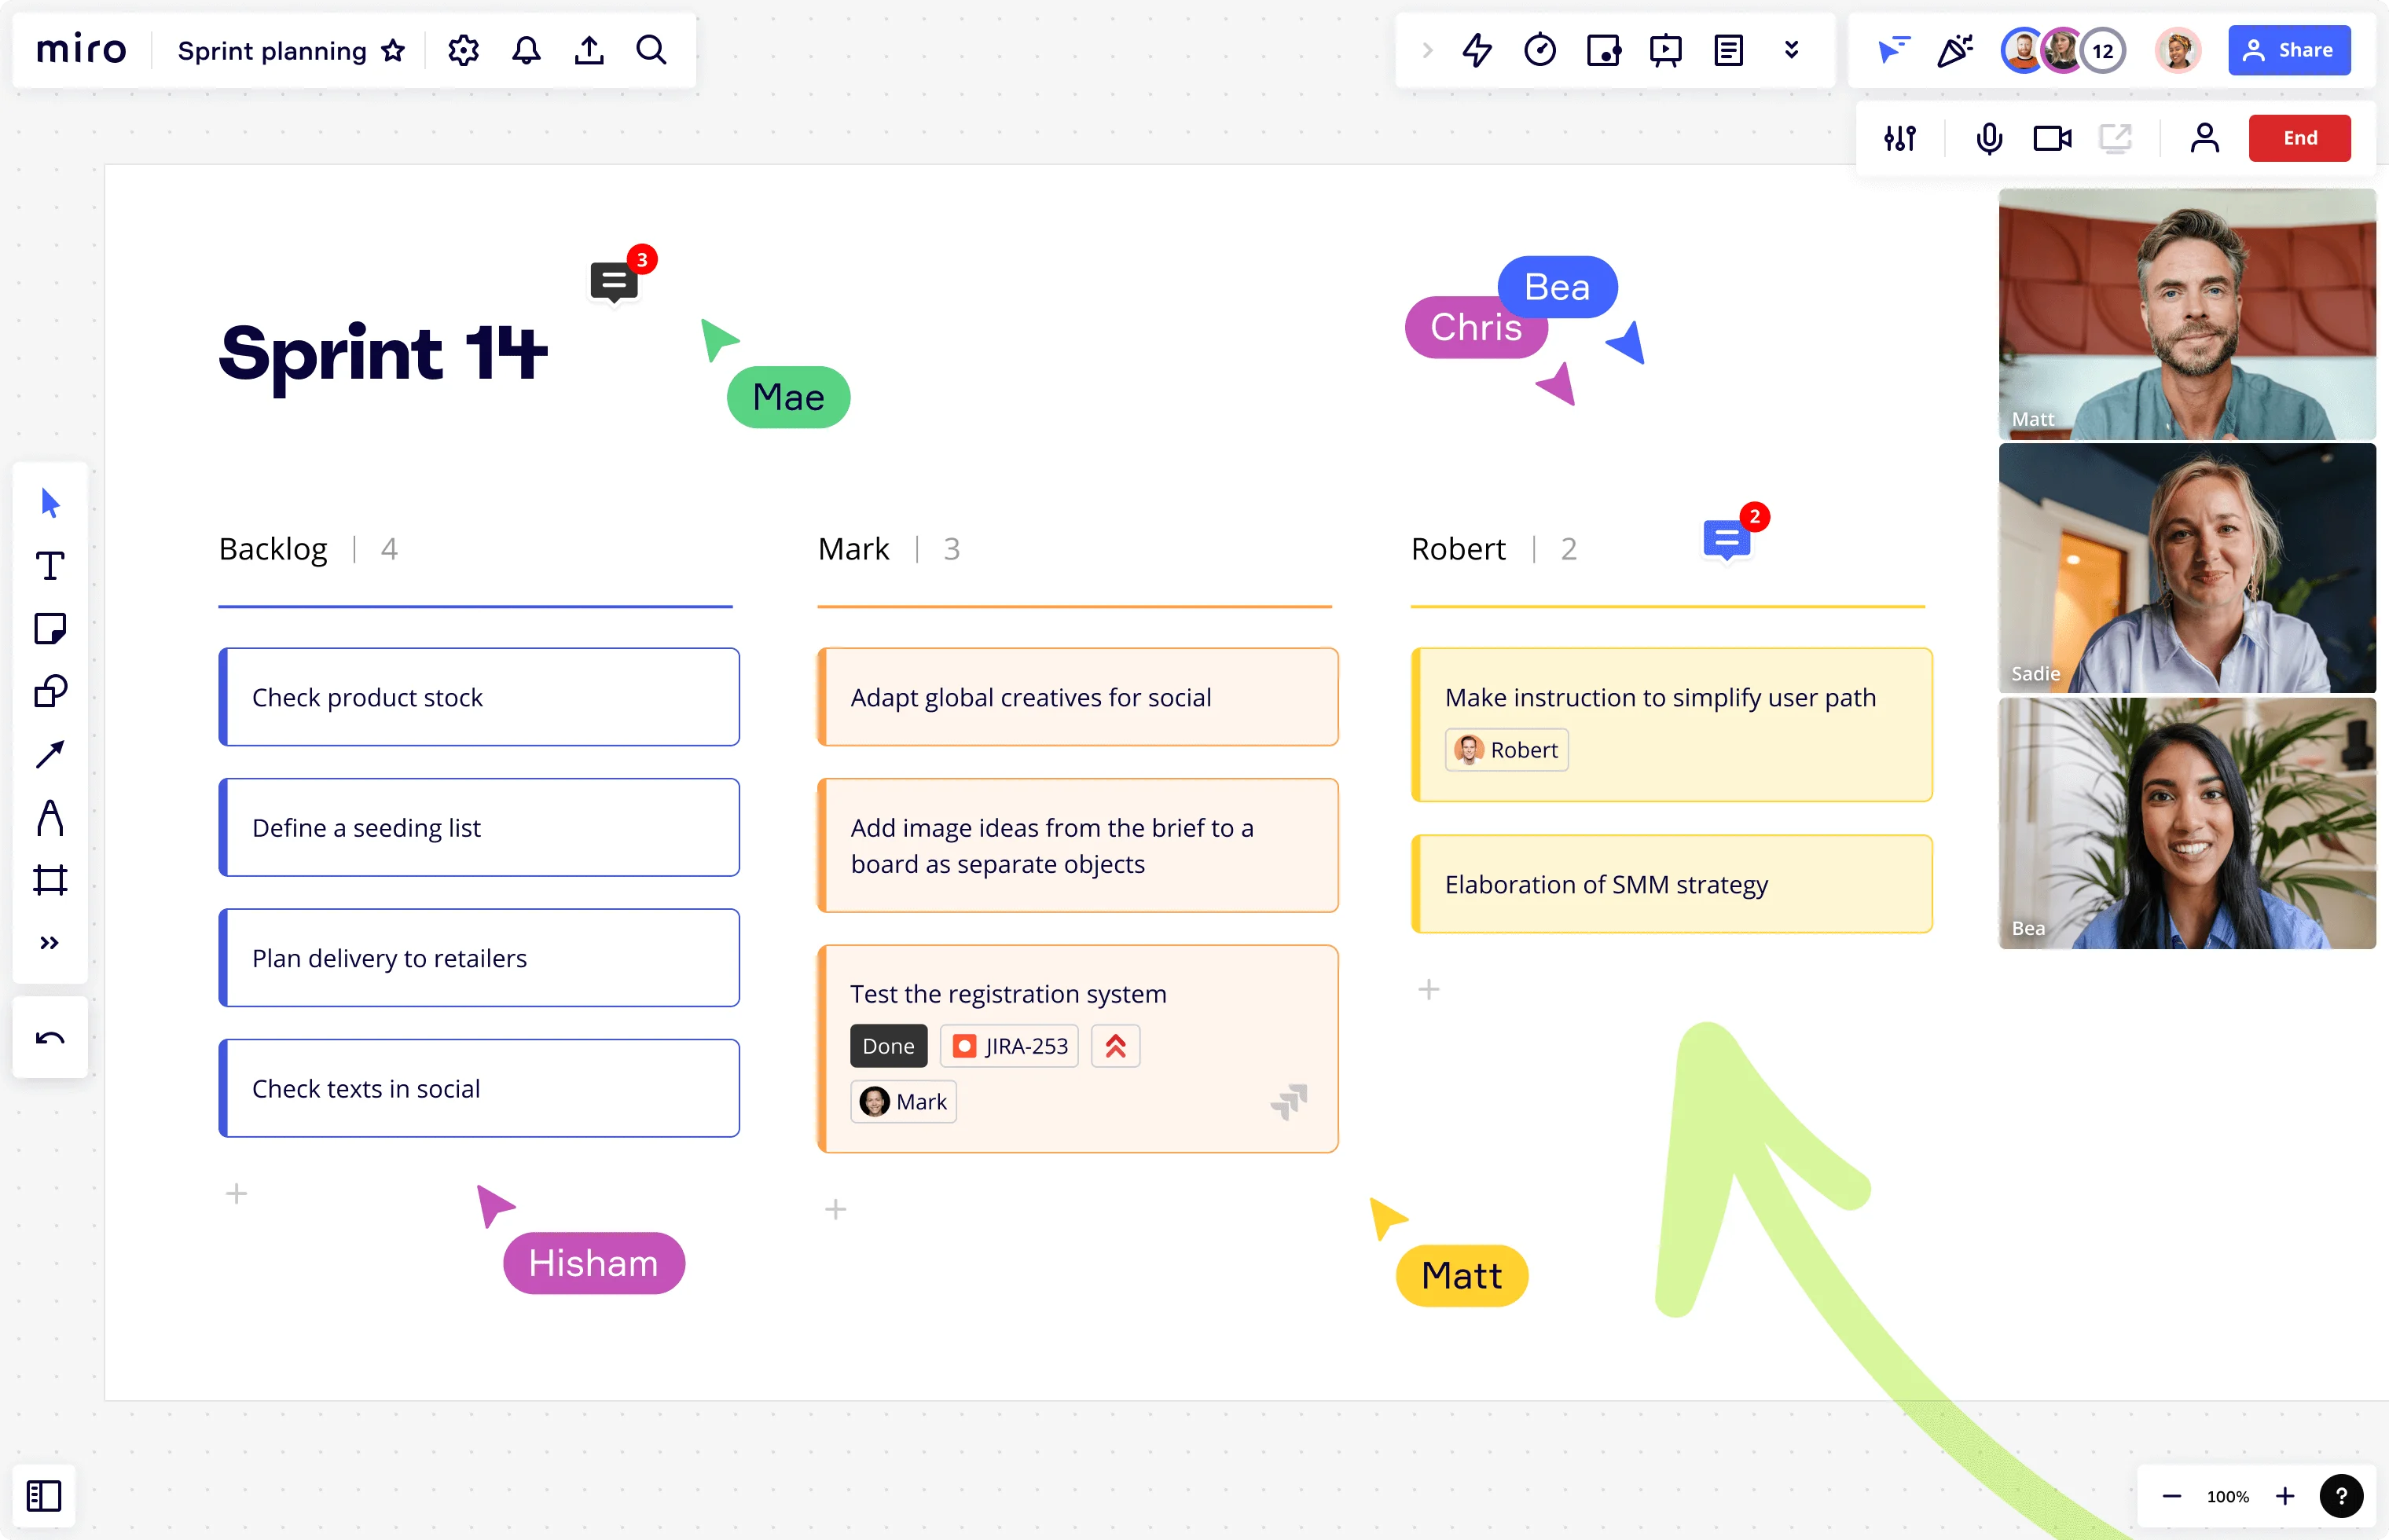Toggle the notifications bell icon

coord(527,50)
